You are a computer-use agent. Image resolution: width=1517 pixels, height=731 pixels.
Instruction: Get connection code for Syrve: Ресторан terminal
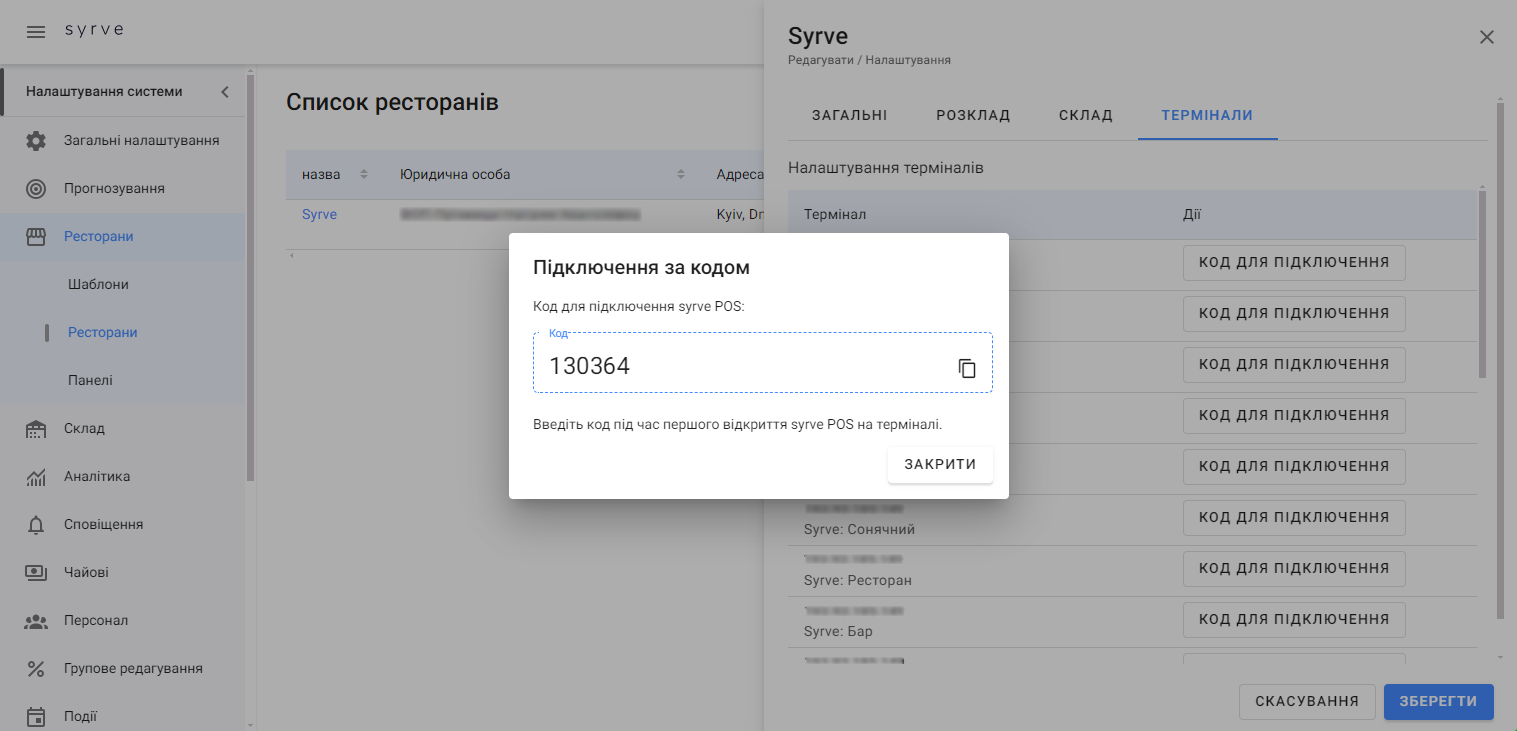1294,569
